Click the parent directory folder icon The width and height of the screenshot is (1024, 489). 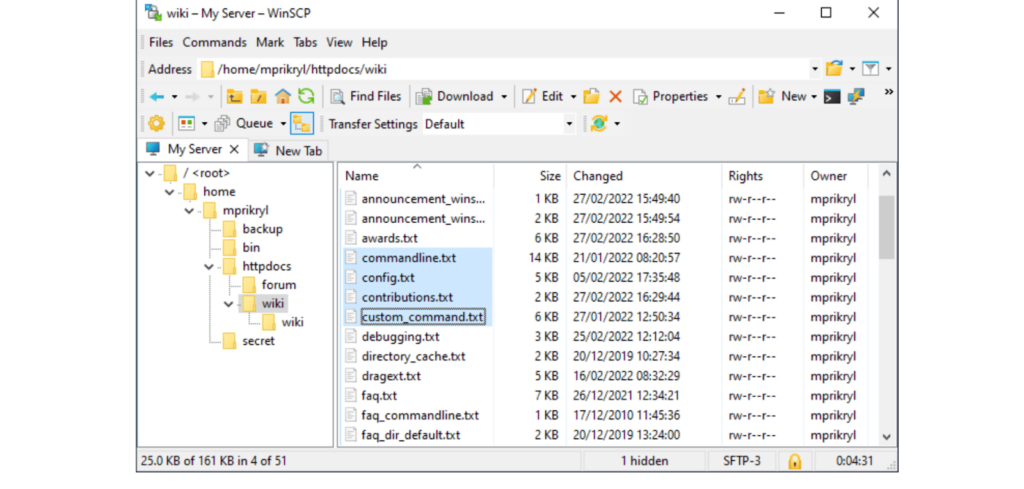[235, 97]
